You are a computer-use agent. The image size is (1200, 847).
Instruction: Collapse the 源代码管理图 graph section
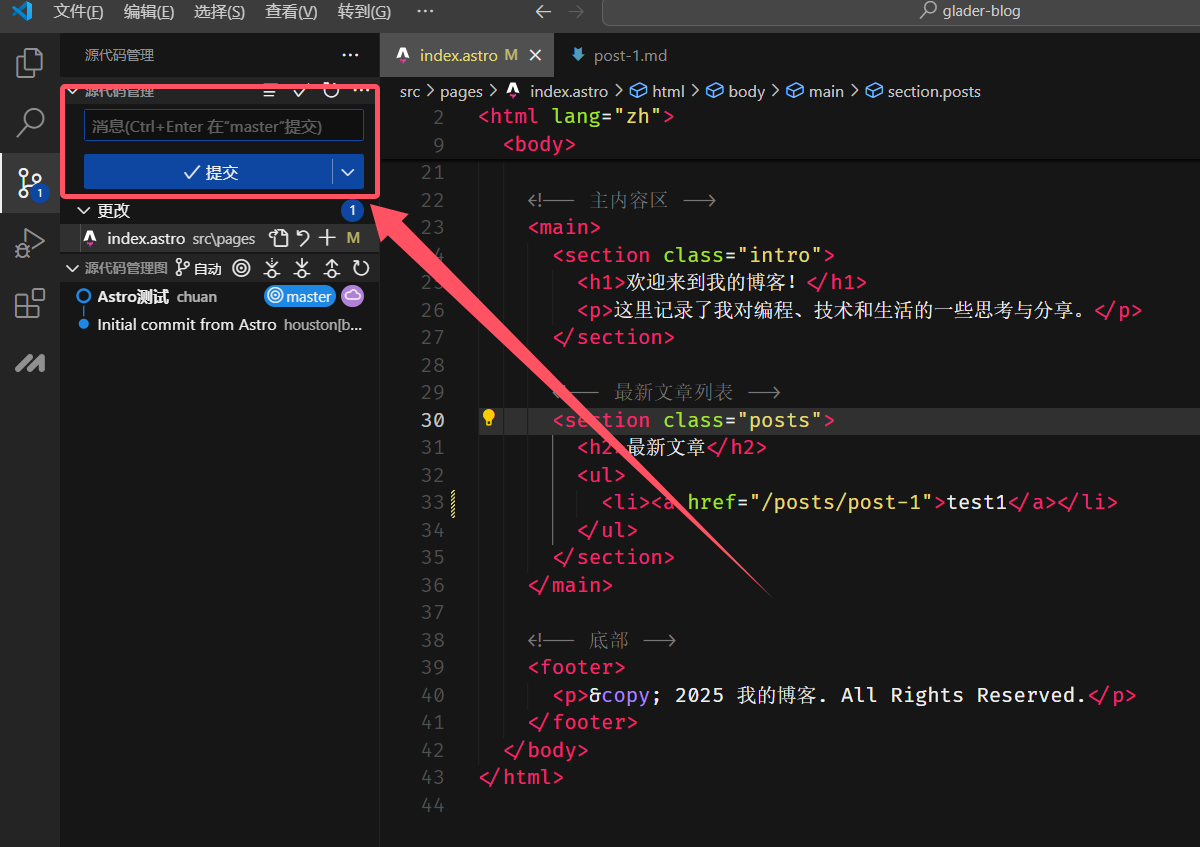coord(72,268)
